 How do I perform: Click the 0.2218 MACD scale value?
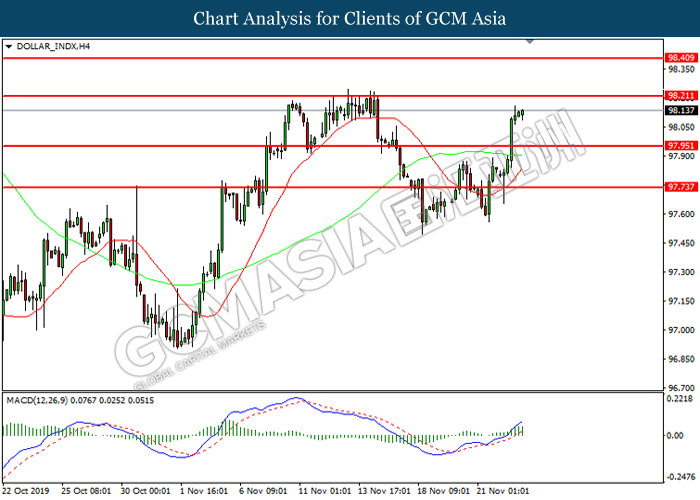click(x=680, y=399)
